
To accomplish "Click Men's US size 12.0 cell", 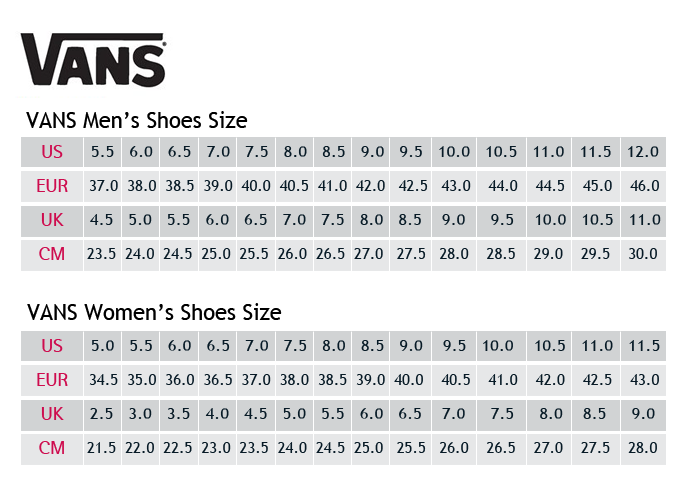I will (x=643, y=152).
